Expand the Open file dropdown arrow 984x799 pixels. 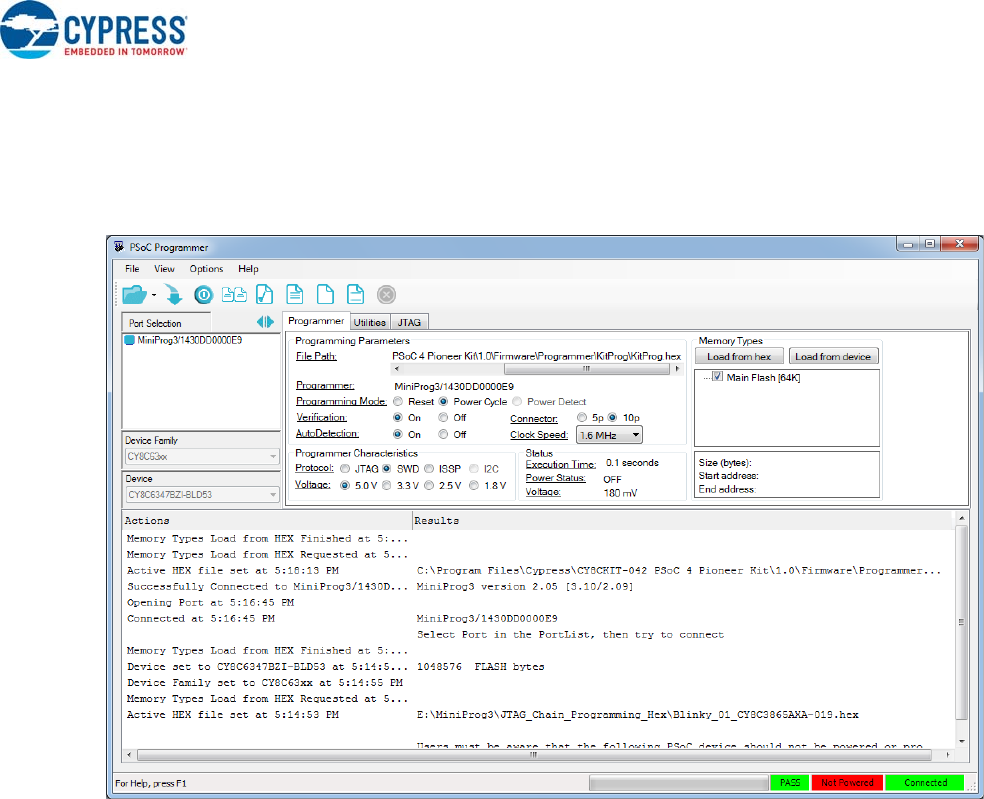point(154,295)
